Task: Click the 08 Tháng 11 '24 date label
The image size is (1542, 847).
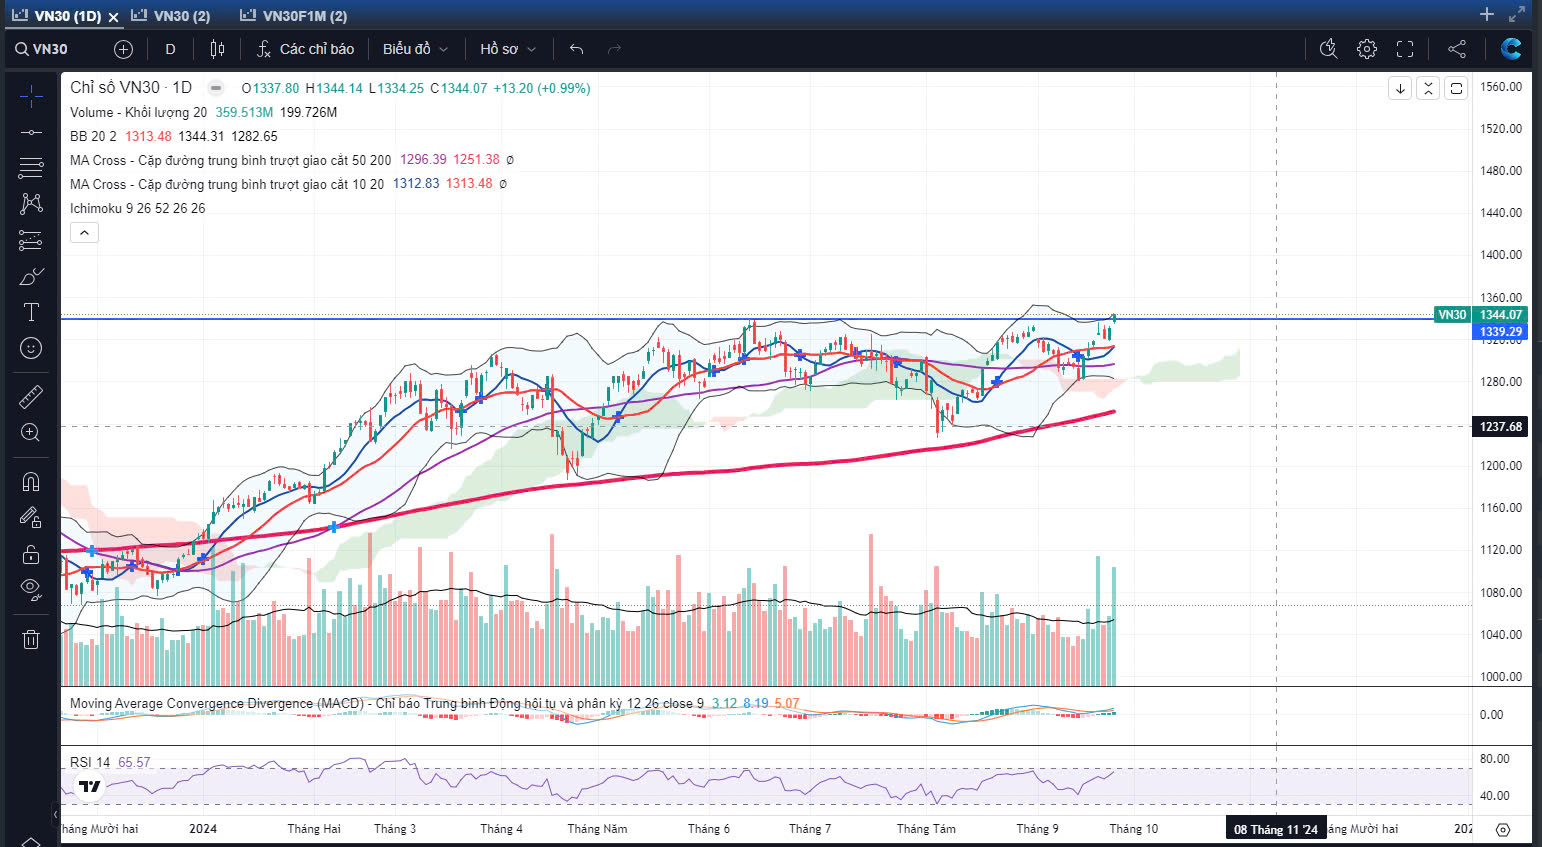Action: pyautogui.click(x=1275, y=829)
